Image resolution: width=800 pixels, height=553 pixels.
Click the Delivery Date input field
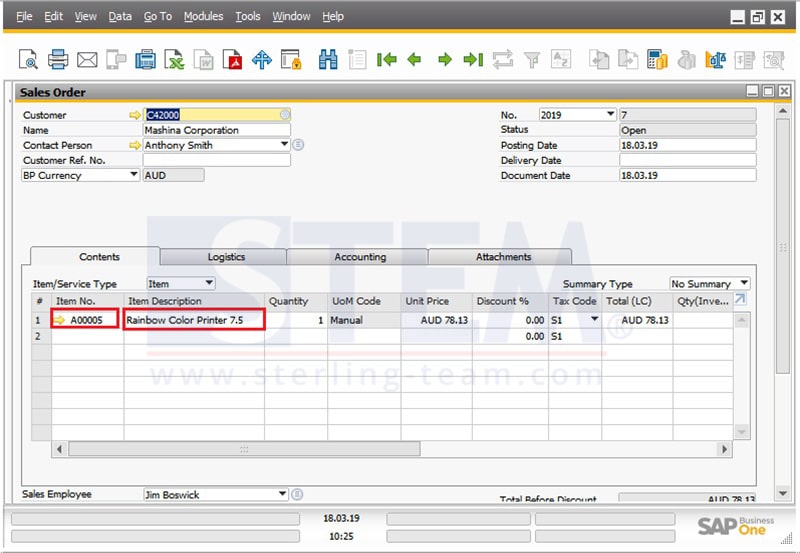687,160
